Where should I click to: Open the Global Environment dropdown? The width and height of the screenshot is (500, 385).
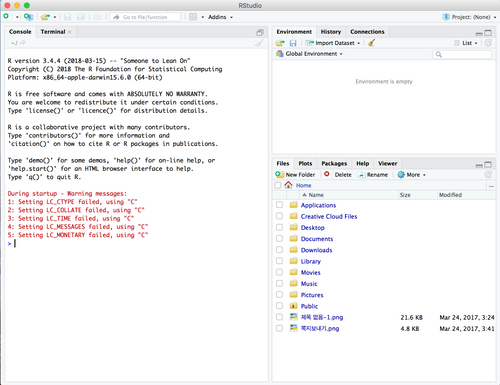click(310, 54)
